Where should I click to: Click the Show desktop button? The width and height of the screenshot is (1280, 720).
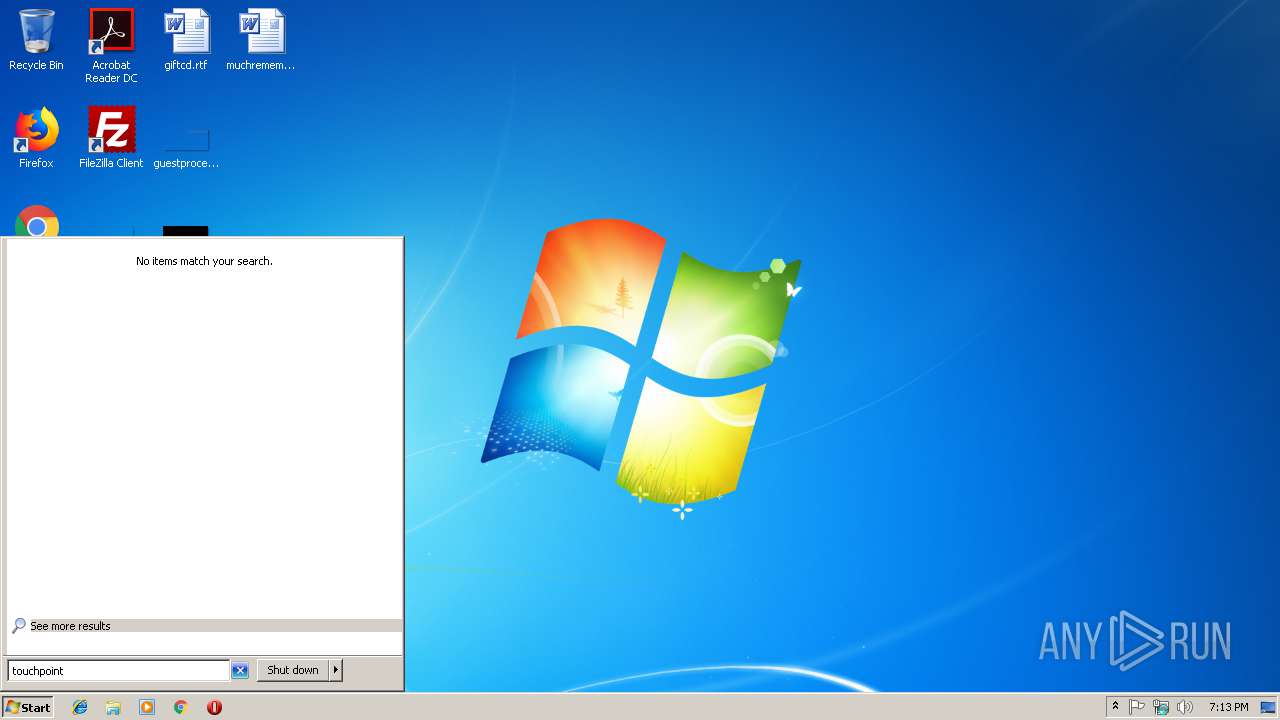(1269, 707)
